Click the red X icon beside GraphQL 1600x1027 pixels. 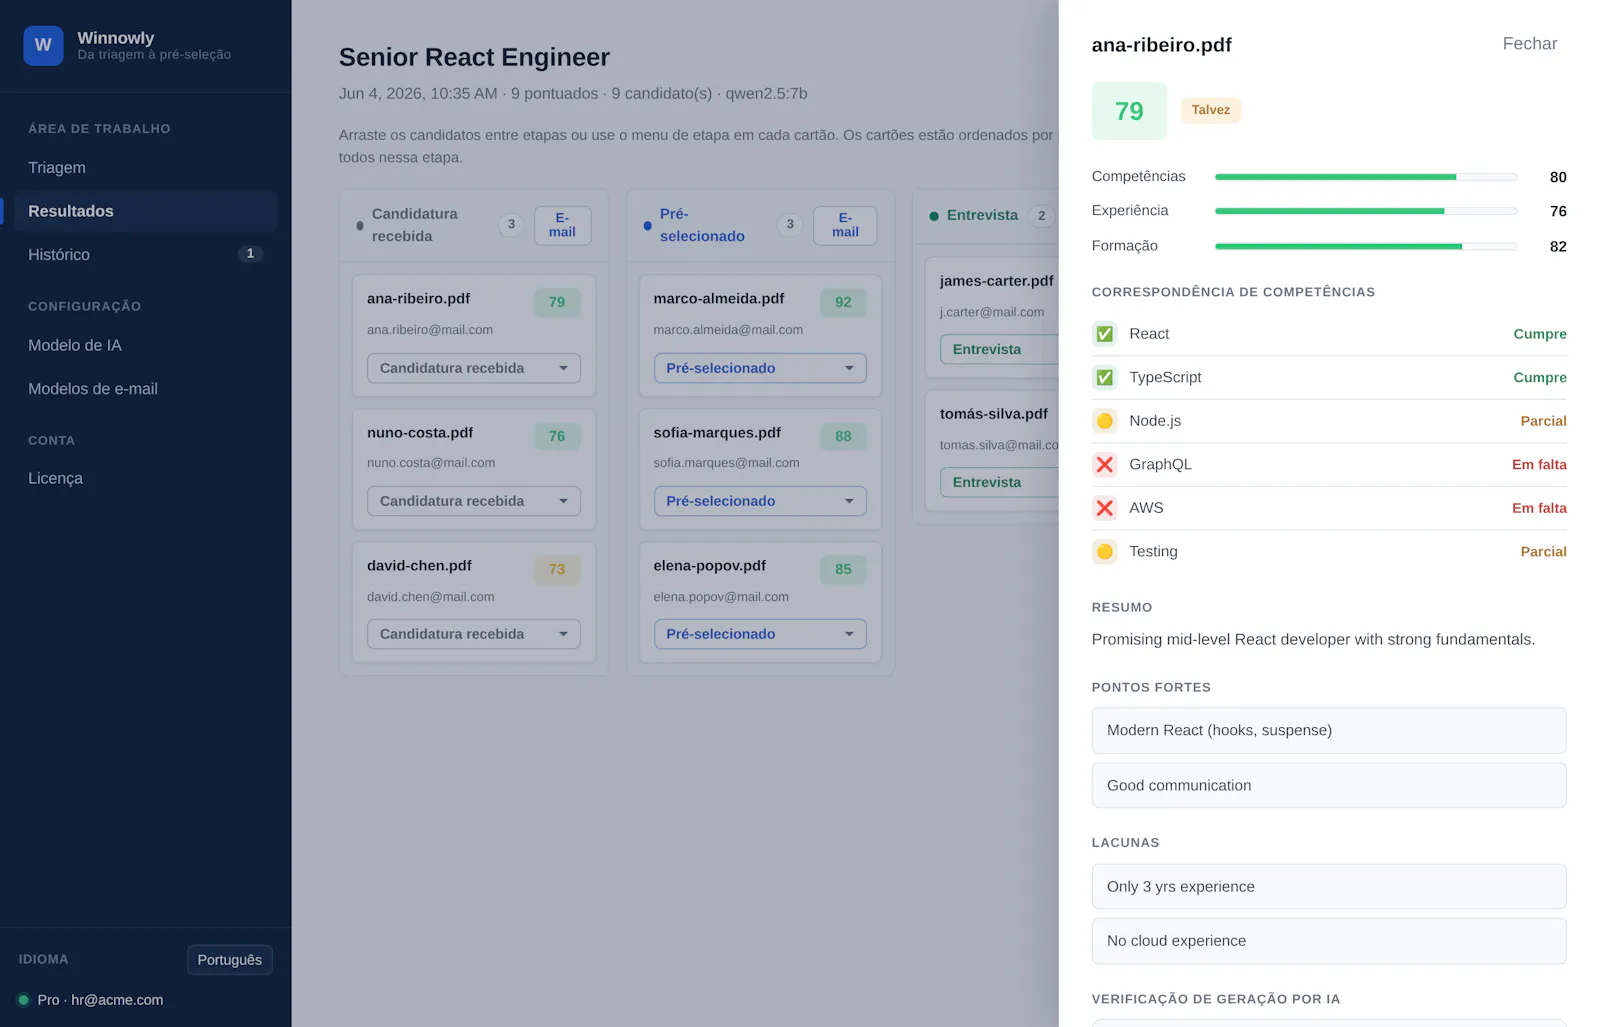tap(1104, 464)
